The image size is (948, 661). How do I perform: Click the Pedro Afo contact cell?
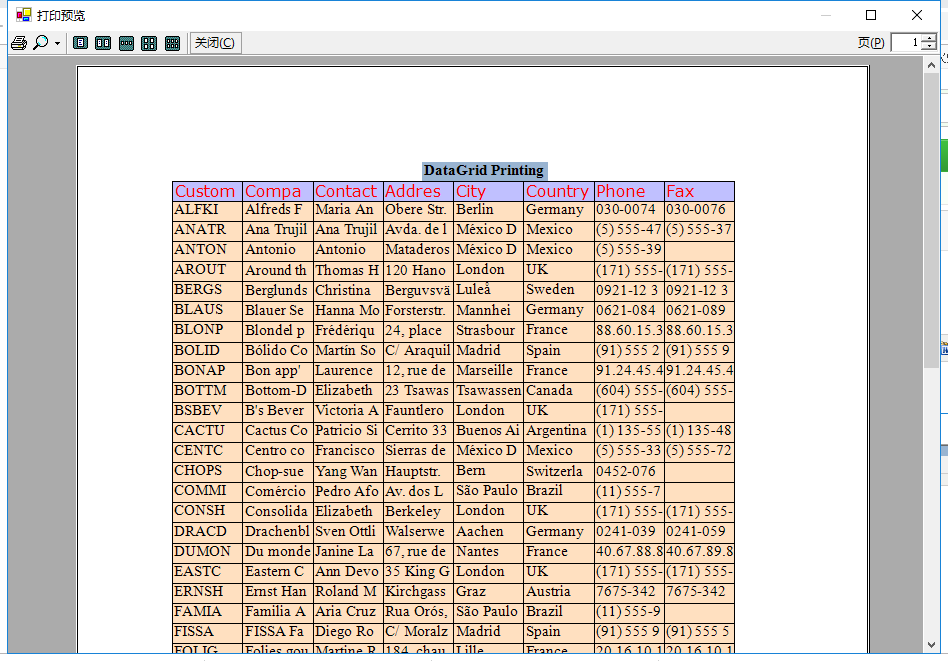click(x=348, y=491)
